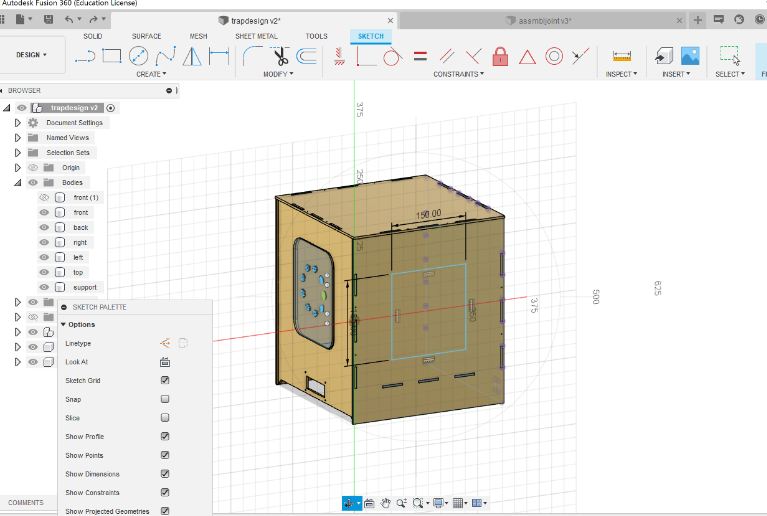Viewport: 767px width, 516px height.
Task: Click the Look At icon in Sketch Palette
Action: (x=165, y=362)
